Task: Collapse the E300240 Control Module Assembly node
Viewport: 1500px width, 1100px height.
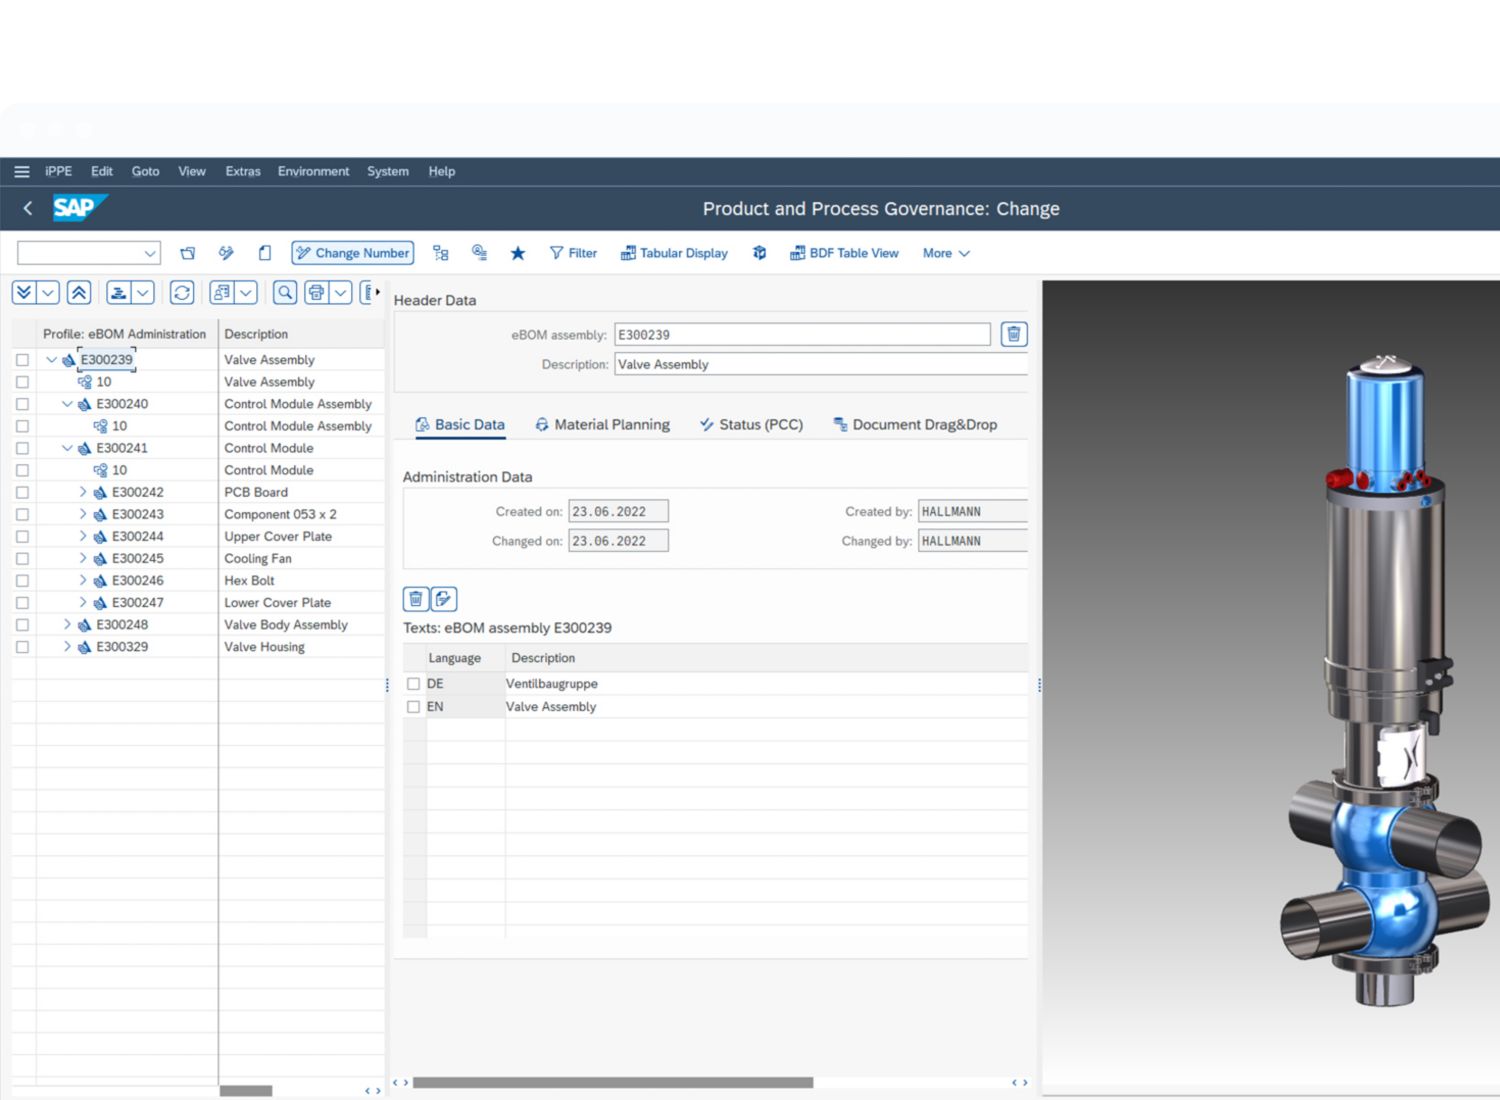Action: 67,404
